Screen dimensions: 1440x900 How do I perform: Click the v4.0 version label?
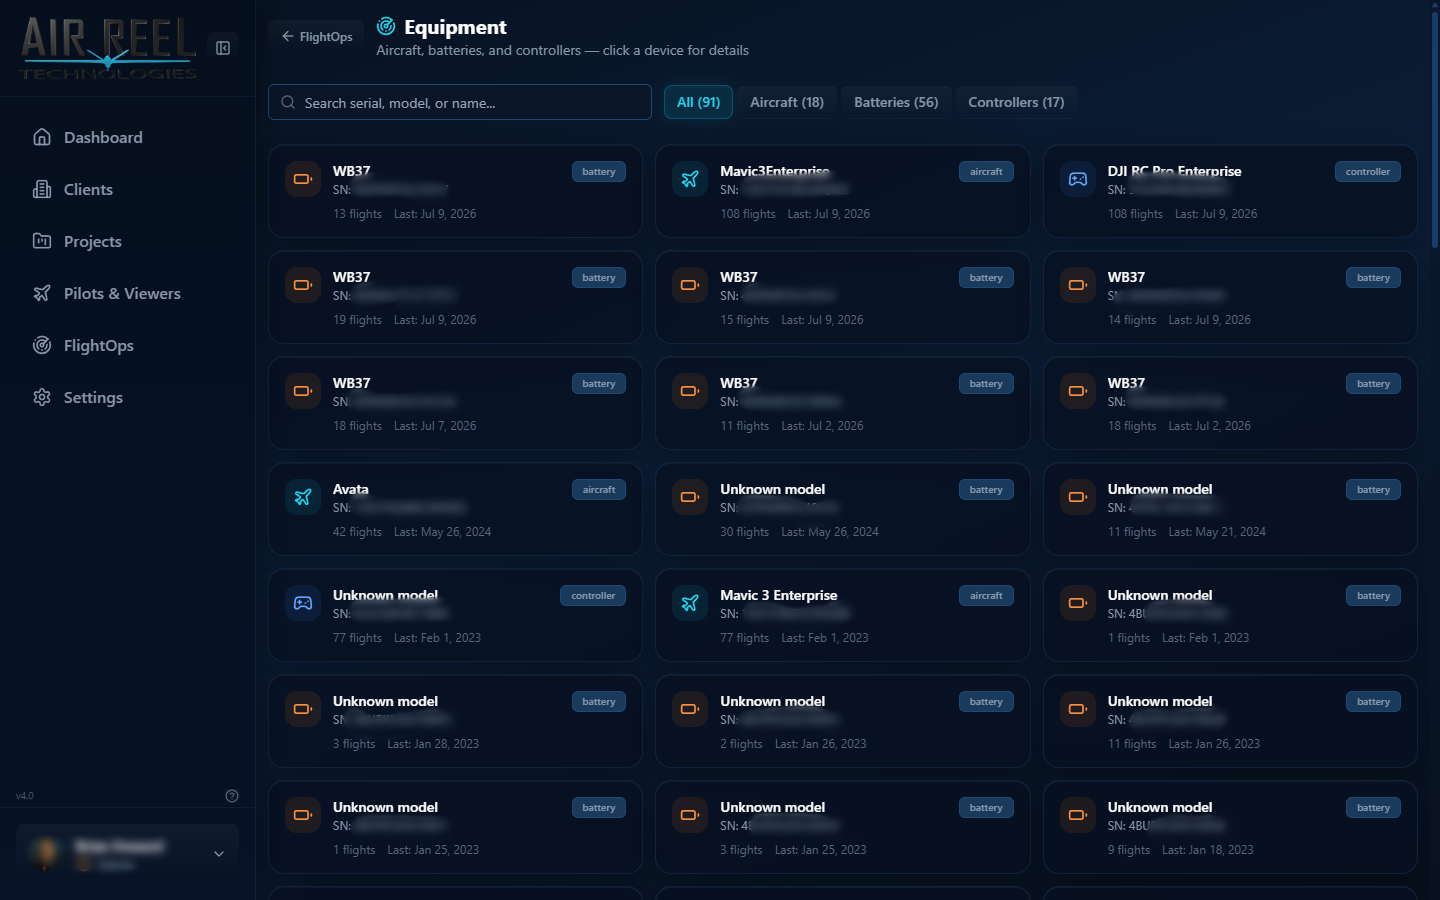tap(25, 796)
